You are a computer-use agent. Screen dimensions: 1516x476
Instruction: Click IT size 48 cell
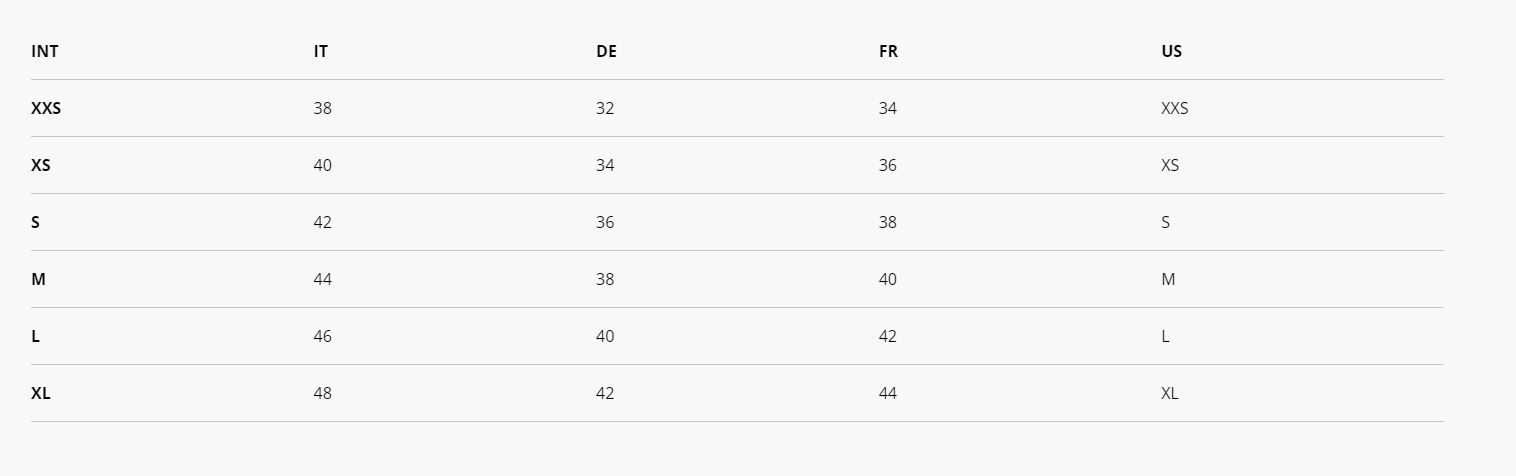(322, 393)
